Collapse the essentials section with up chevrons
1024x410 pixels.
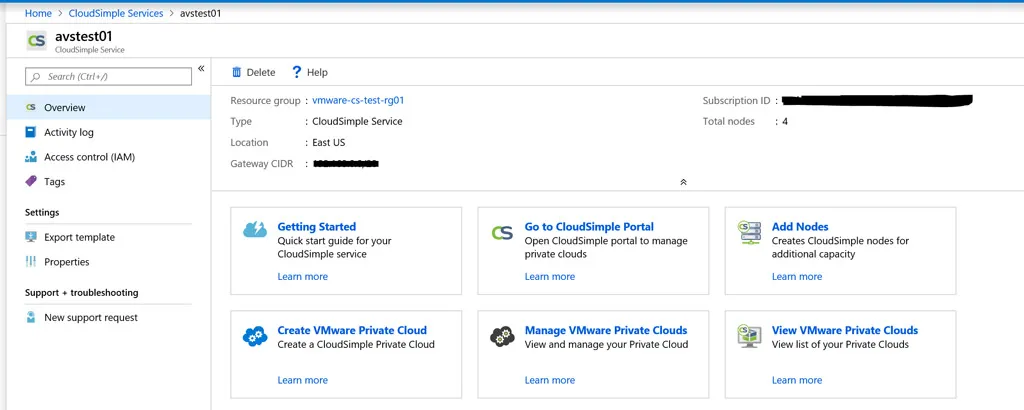pyautogui.click(x=683, y=182)
